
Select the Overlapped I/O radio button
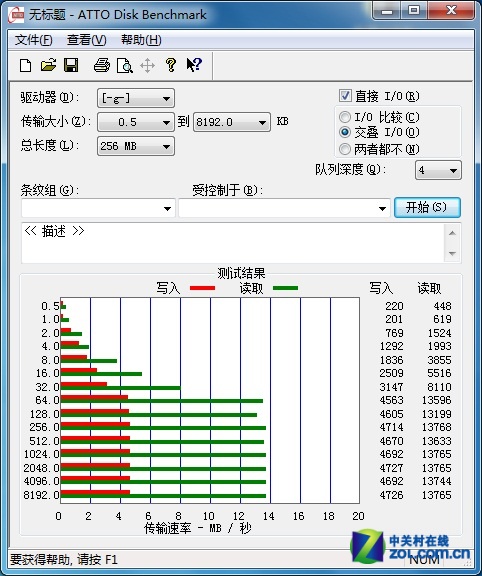pyautogui.click(x=345, y=132)
